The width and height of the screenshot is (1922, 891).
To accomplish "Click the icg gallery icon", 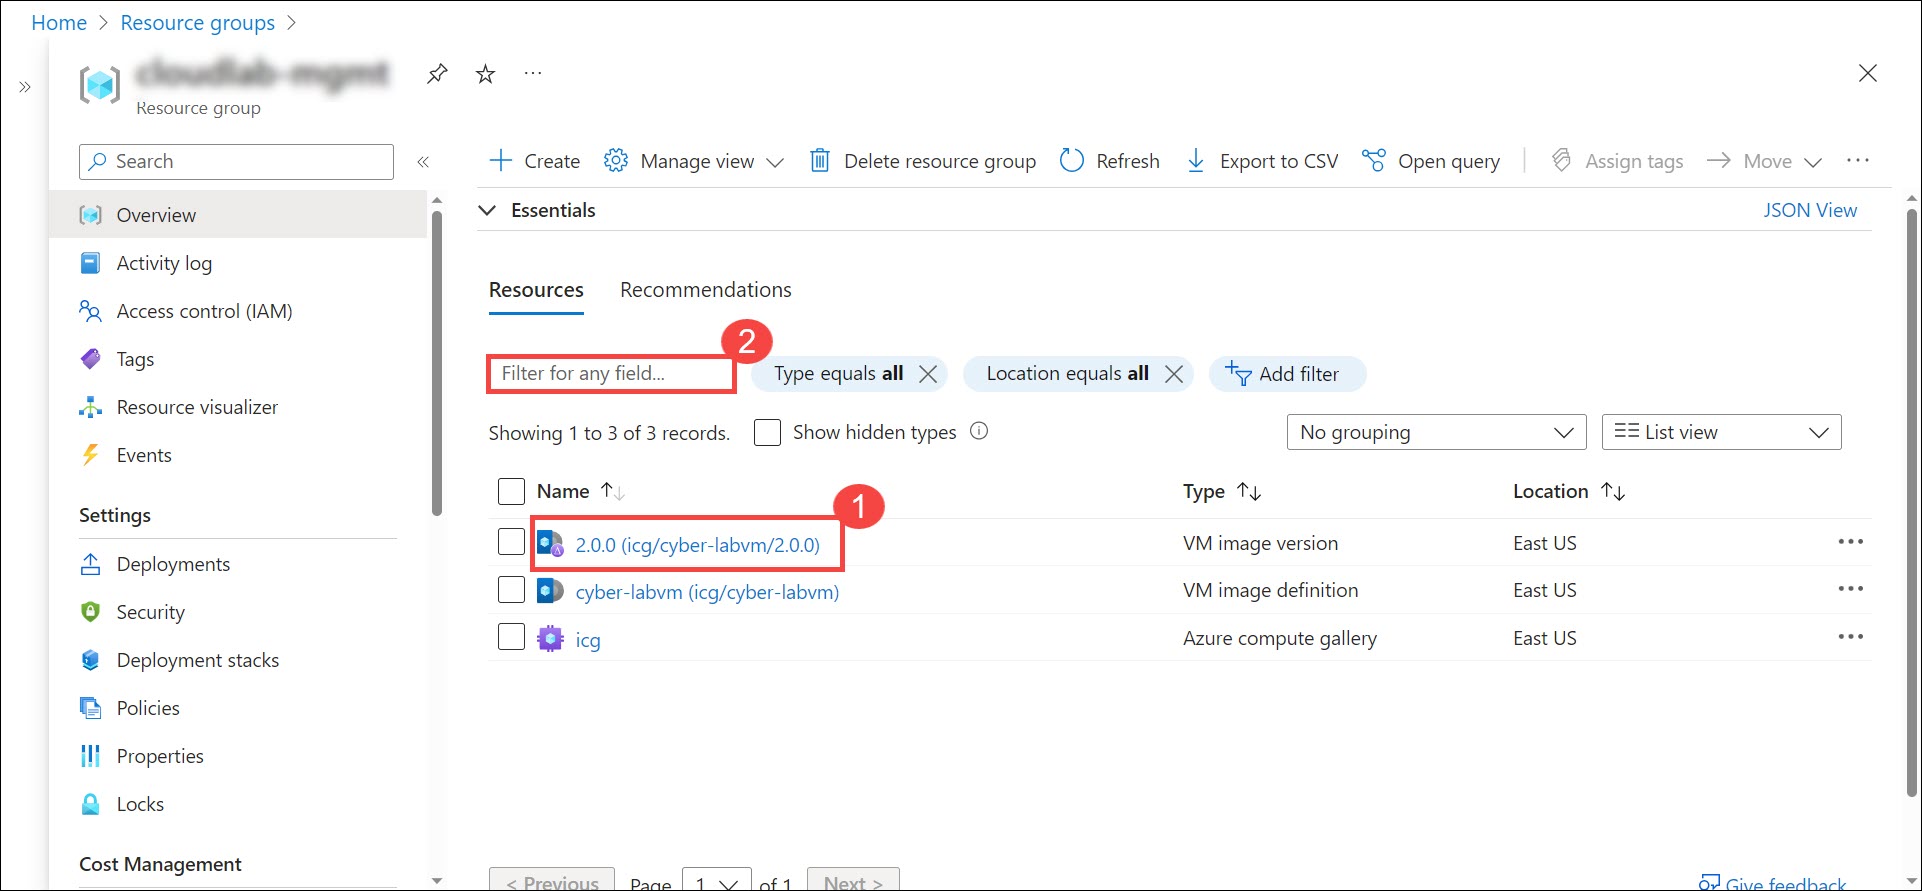I will pos(550,638).
